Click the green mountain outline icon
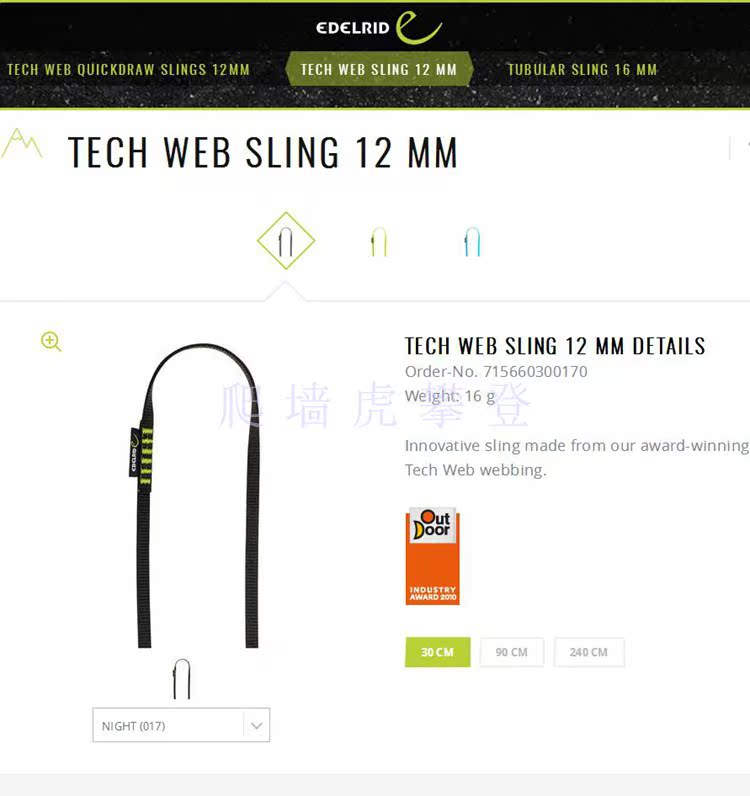The image size is (750, 796). (x=21, y=144)
